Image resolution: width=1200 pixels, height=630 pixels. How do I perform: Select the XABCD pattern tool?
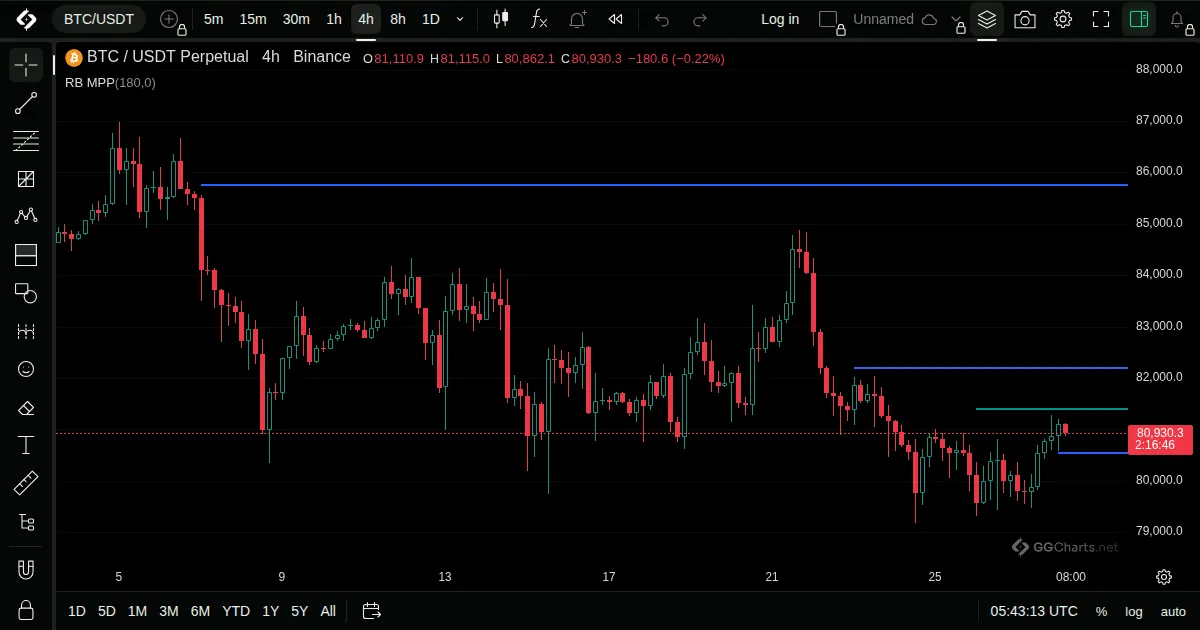tap(26, 217)
